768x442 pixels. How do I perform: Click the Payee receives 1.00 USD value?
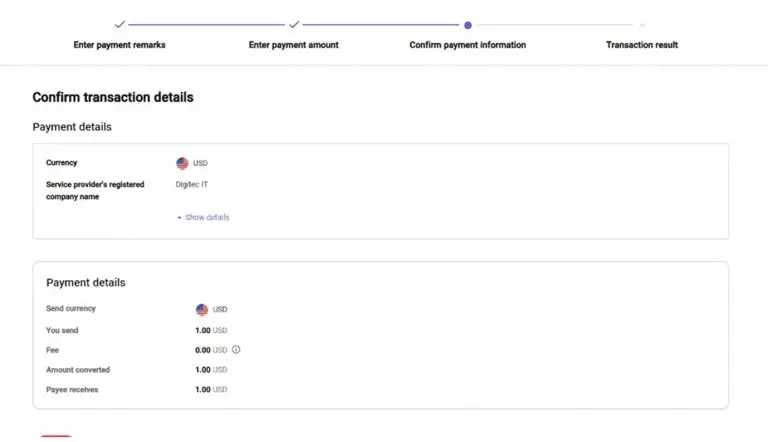tap(211, 390)
